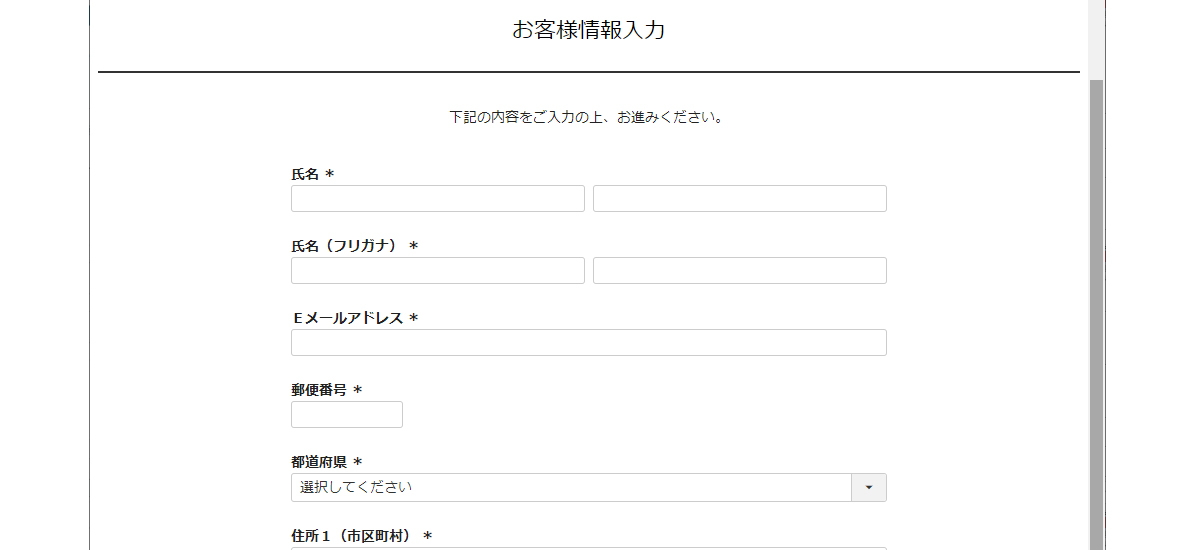Click the 都道府県 dropdown arrow button
Viewport: 1200px width, 550px height.
point(868,488)
